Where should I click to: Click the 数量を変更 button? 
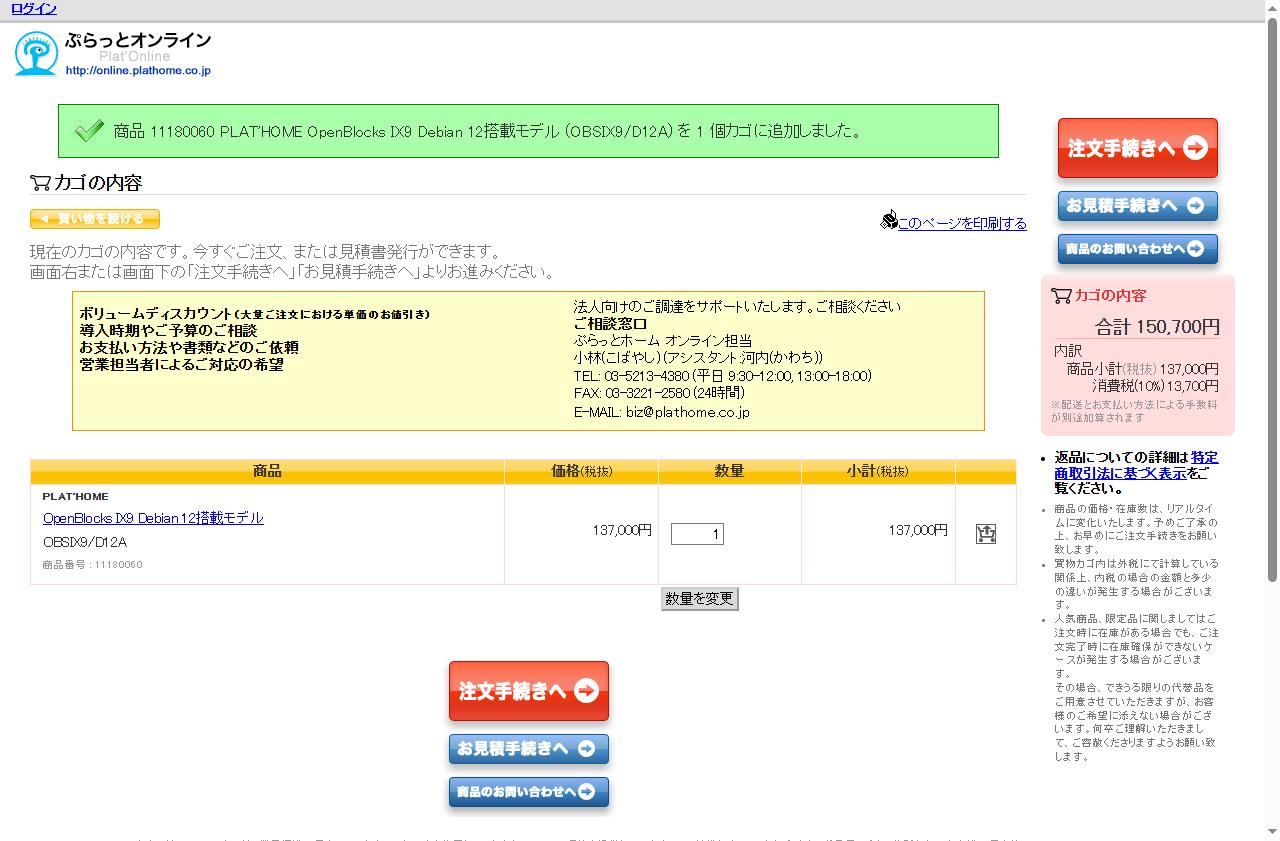[700, 598]
